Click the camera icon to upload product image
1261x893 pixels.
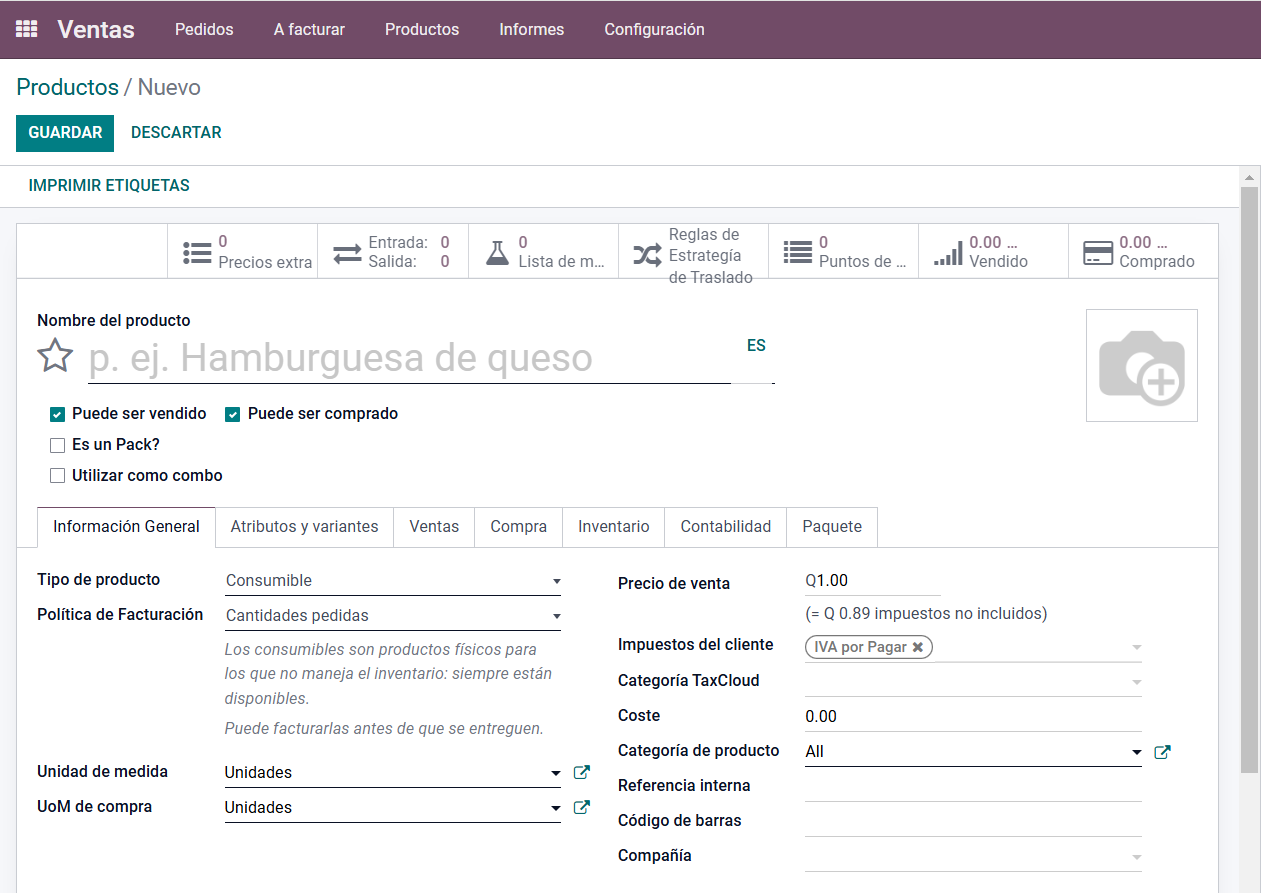pos(1141,366)
